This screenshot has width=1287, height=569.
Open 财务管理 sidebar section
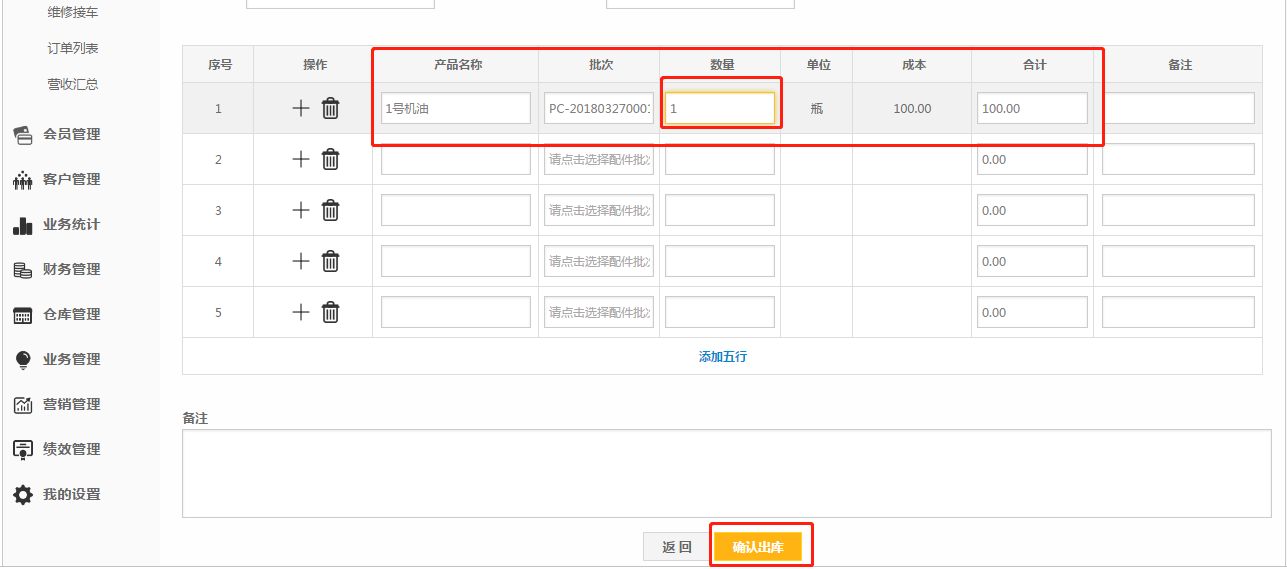point(71,269)
